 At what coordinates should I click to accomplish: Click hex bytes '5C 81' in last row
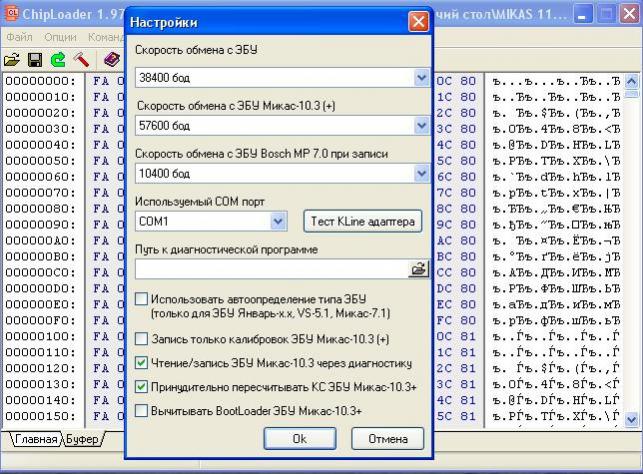(x=456, y=416)
